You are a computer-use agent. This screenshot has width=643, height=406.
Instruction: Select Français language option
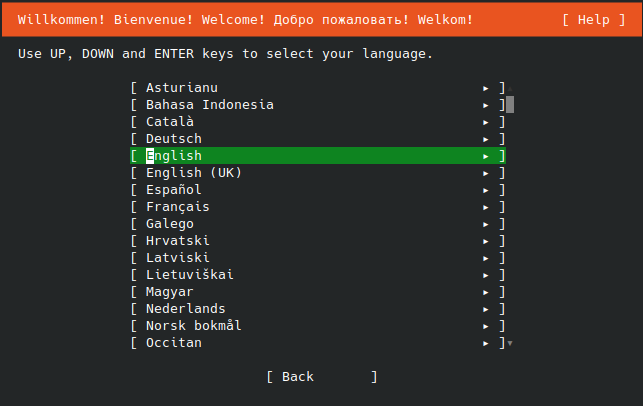(x=318, y=207)
